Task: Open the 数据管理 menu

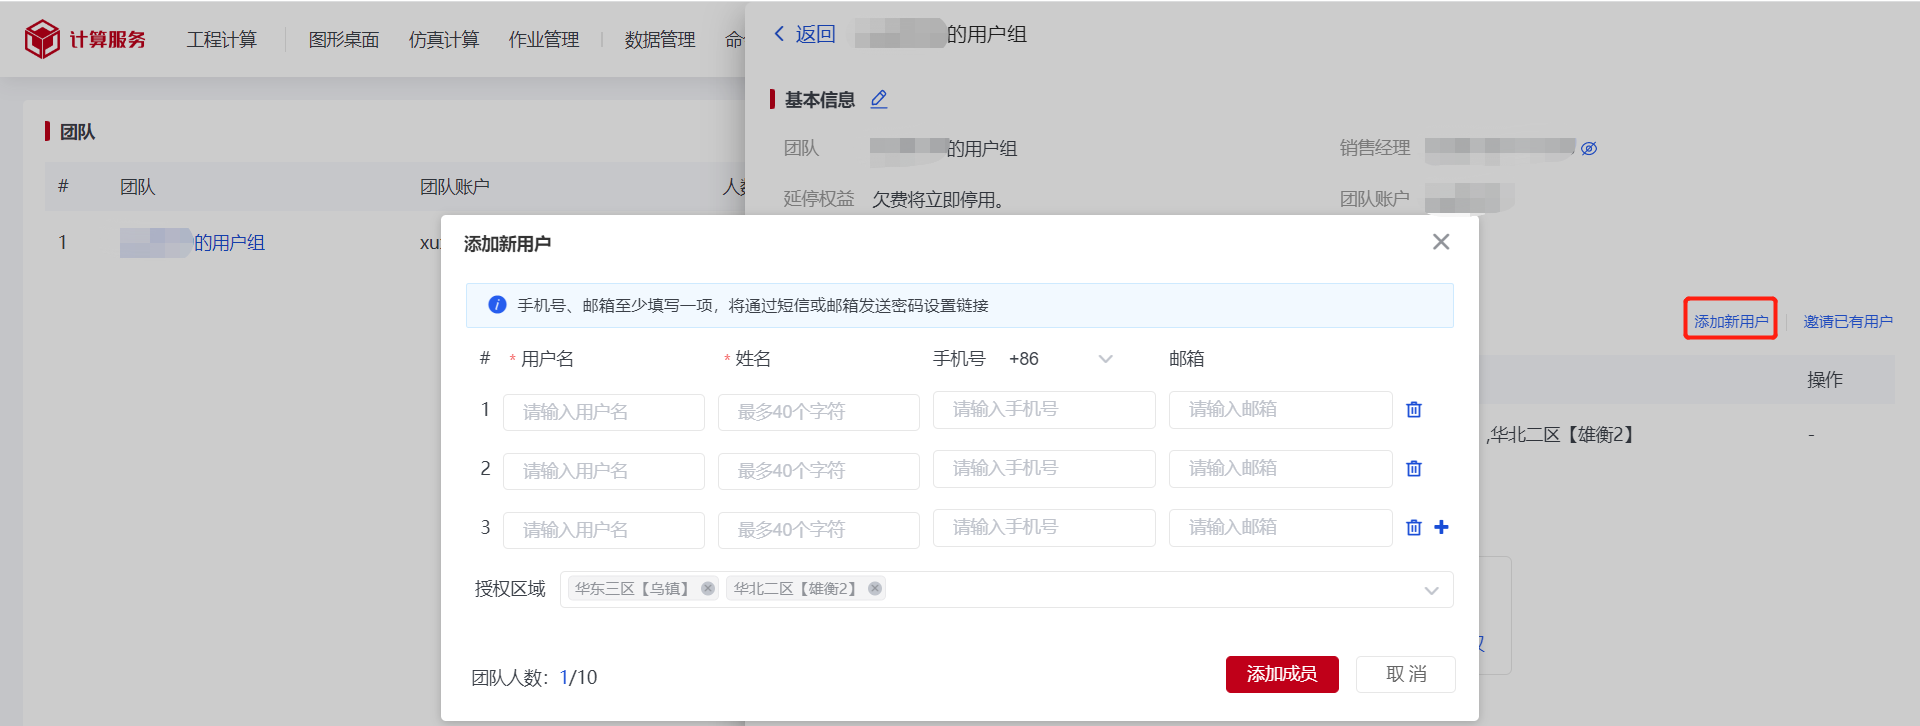Action: coord(659,39)
